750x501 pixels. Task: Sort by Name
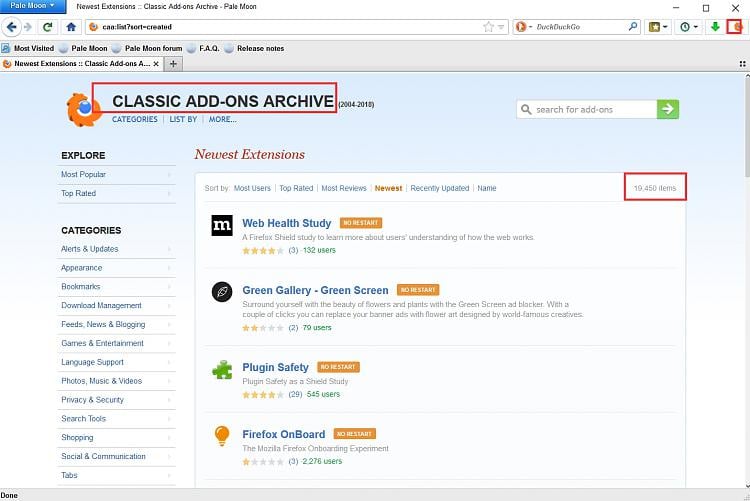click(486, 188)
